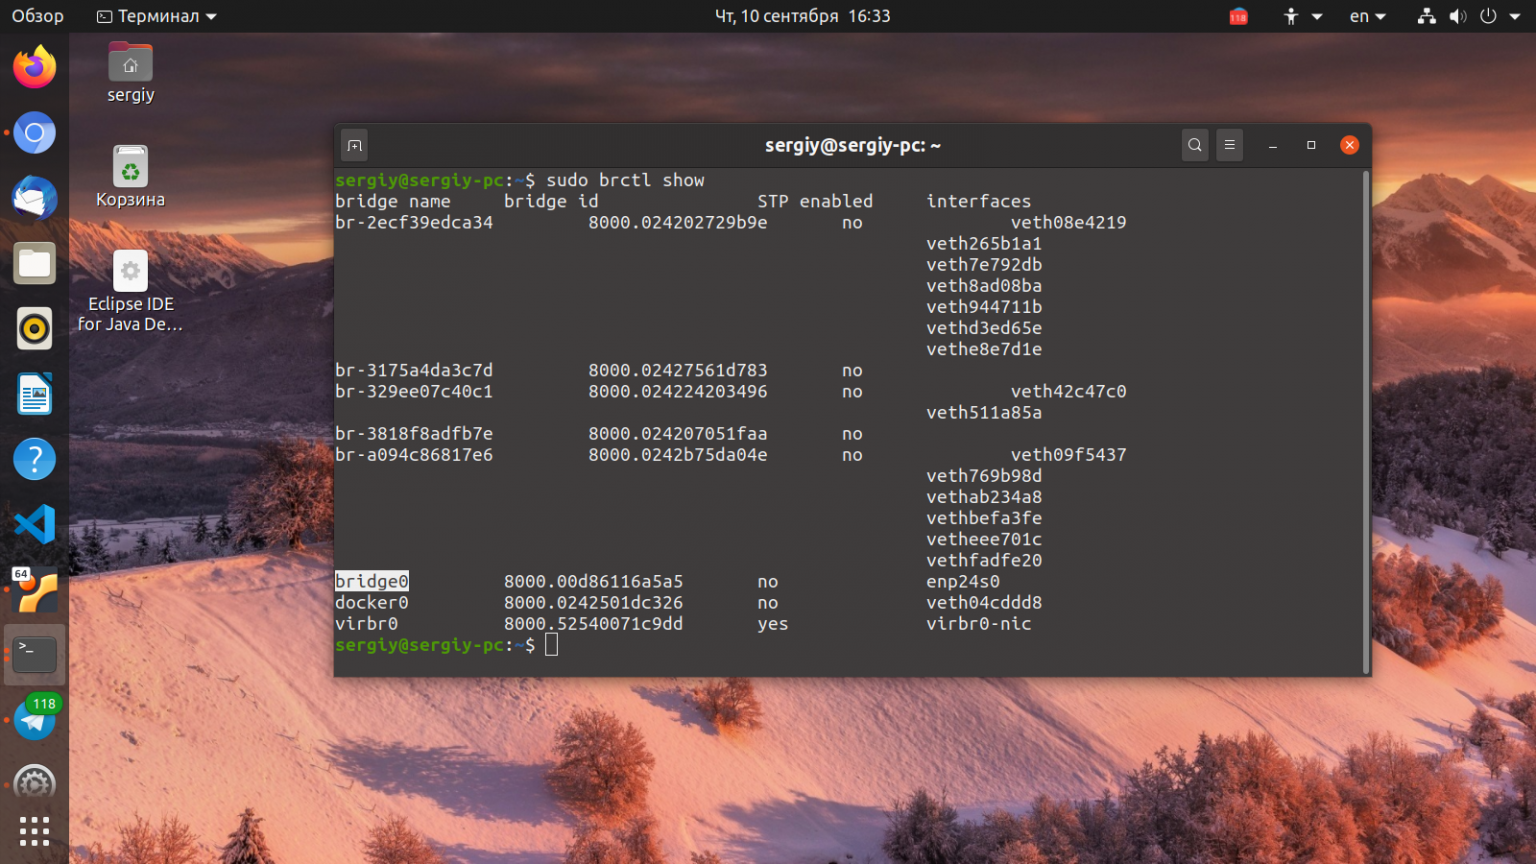
Task: Open LibreOffice Writer from the dock
Action: click(x=35, y=393)
